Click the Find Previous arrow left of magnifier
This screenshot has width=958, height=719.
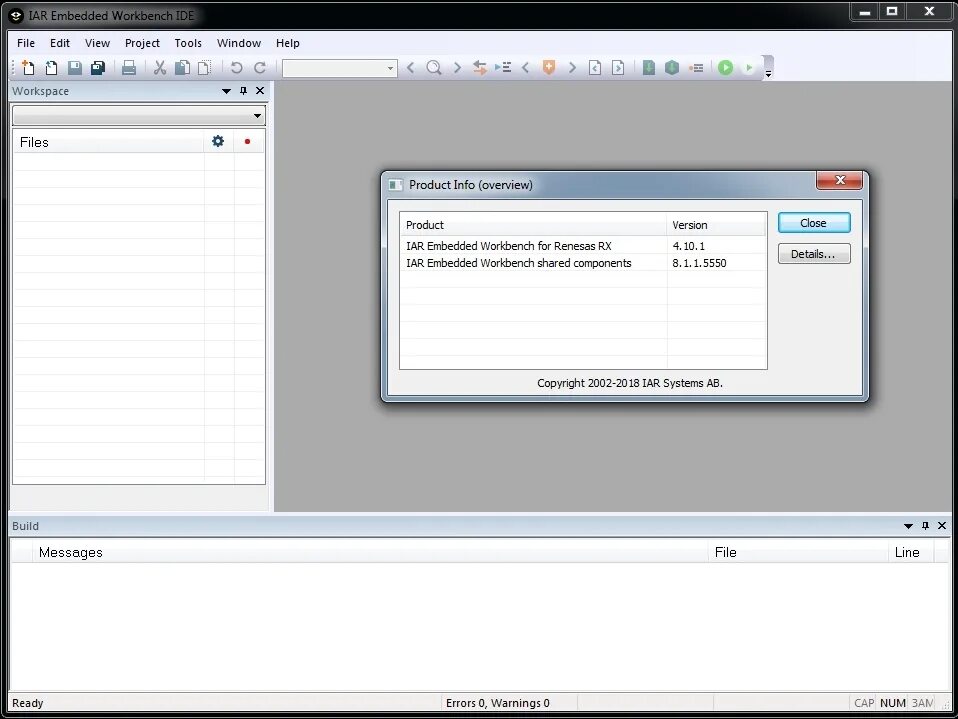point(411,68)
